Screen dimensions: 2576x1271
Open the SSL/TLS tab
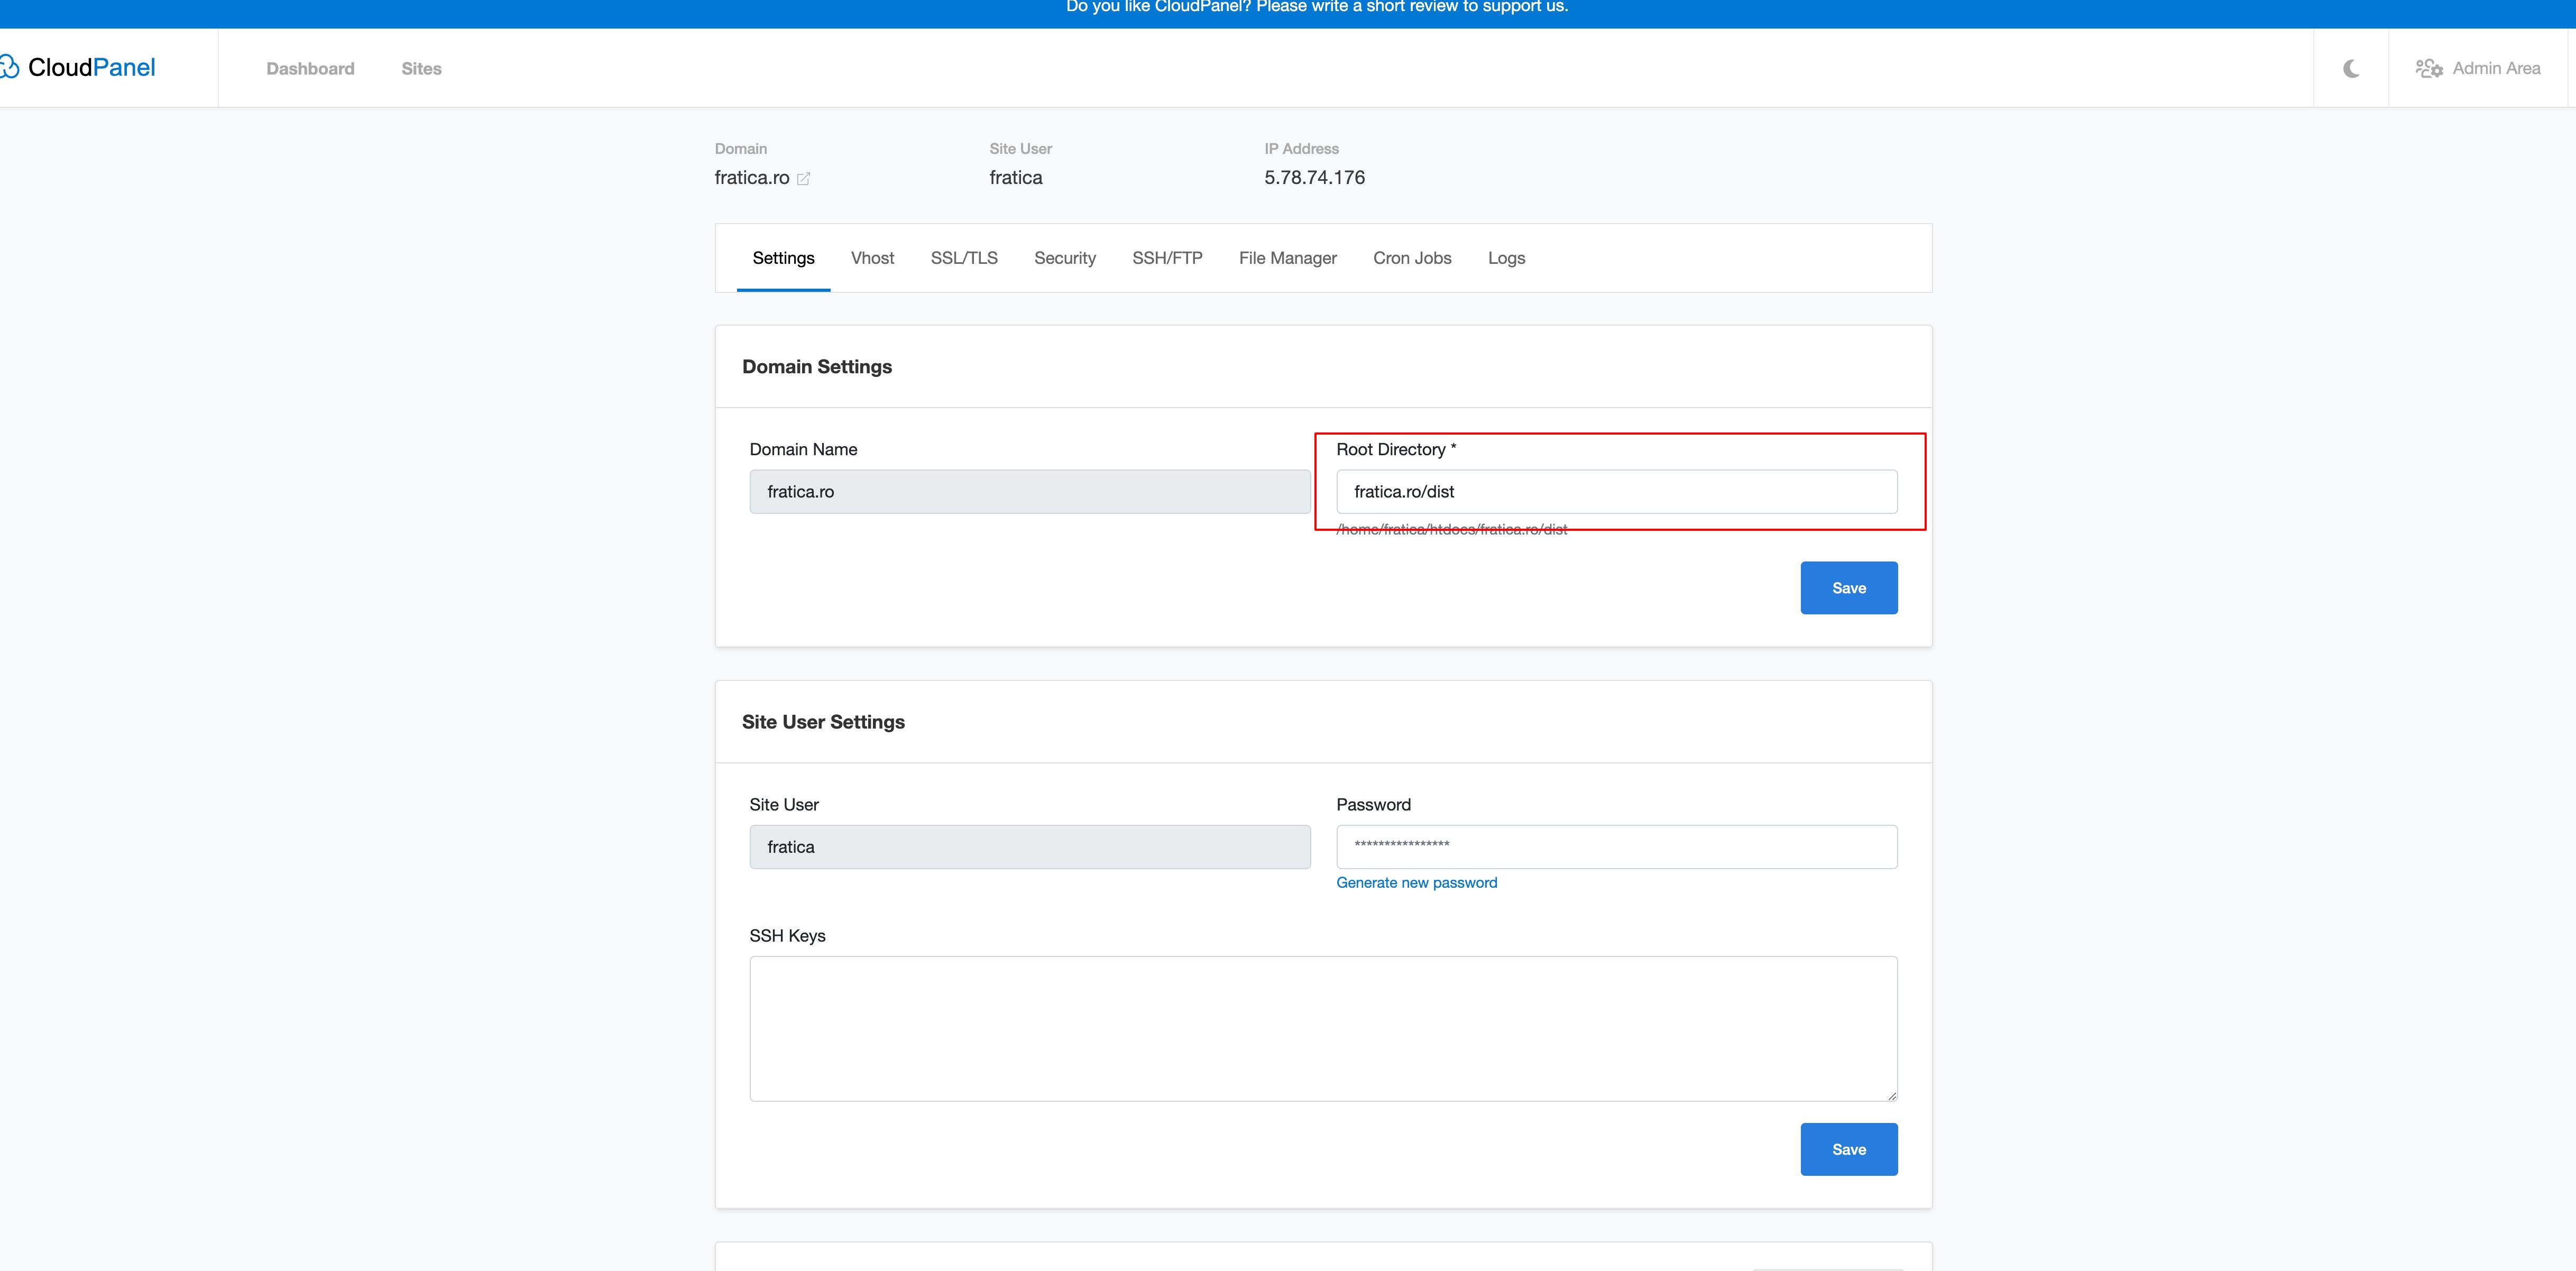click(963, 258)
